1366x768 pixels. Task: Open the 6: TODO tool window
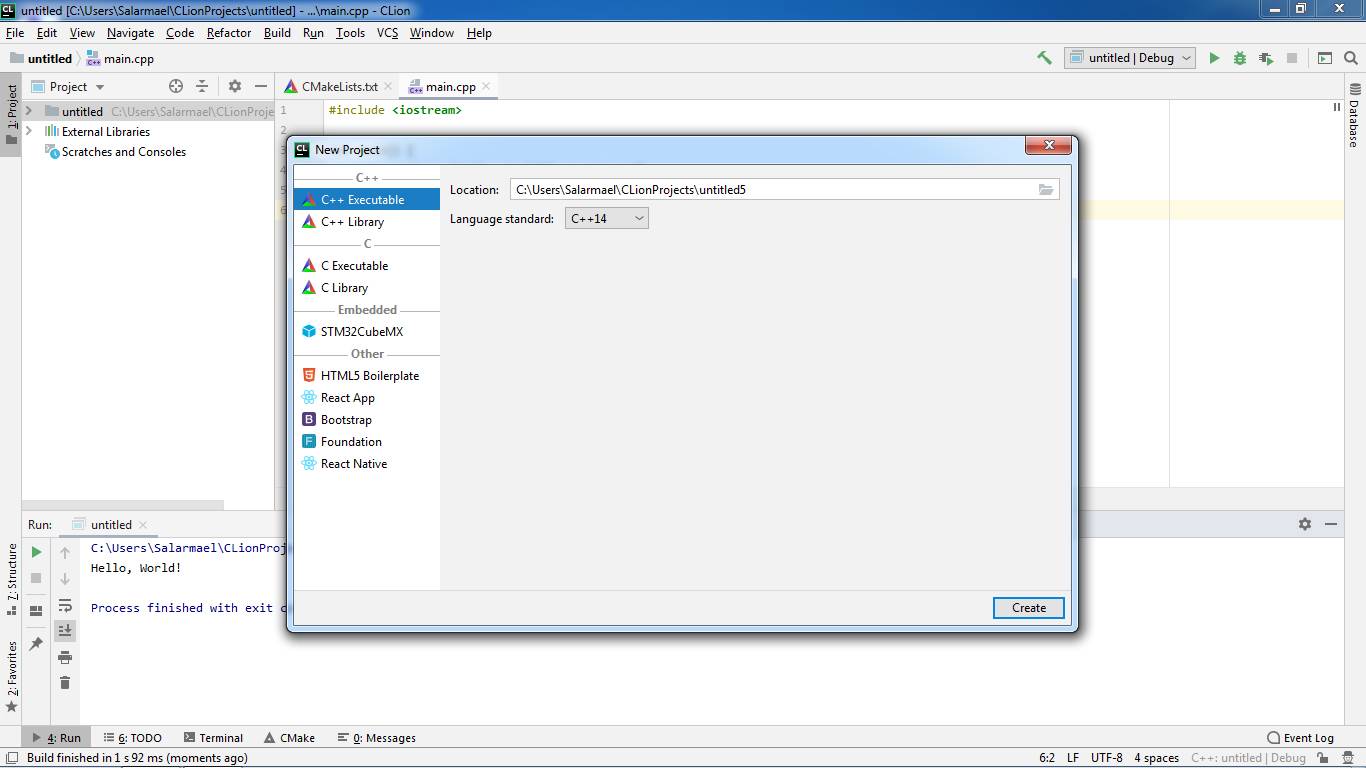pyautogui.click(x=132, y=738)
